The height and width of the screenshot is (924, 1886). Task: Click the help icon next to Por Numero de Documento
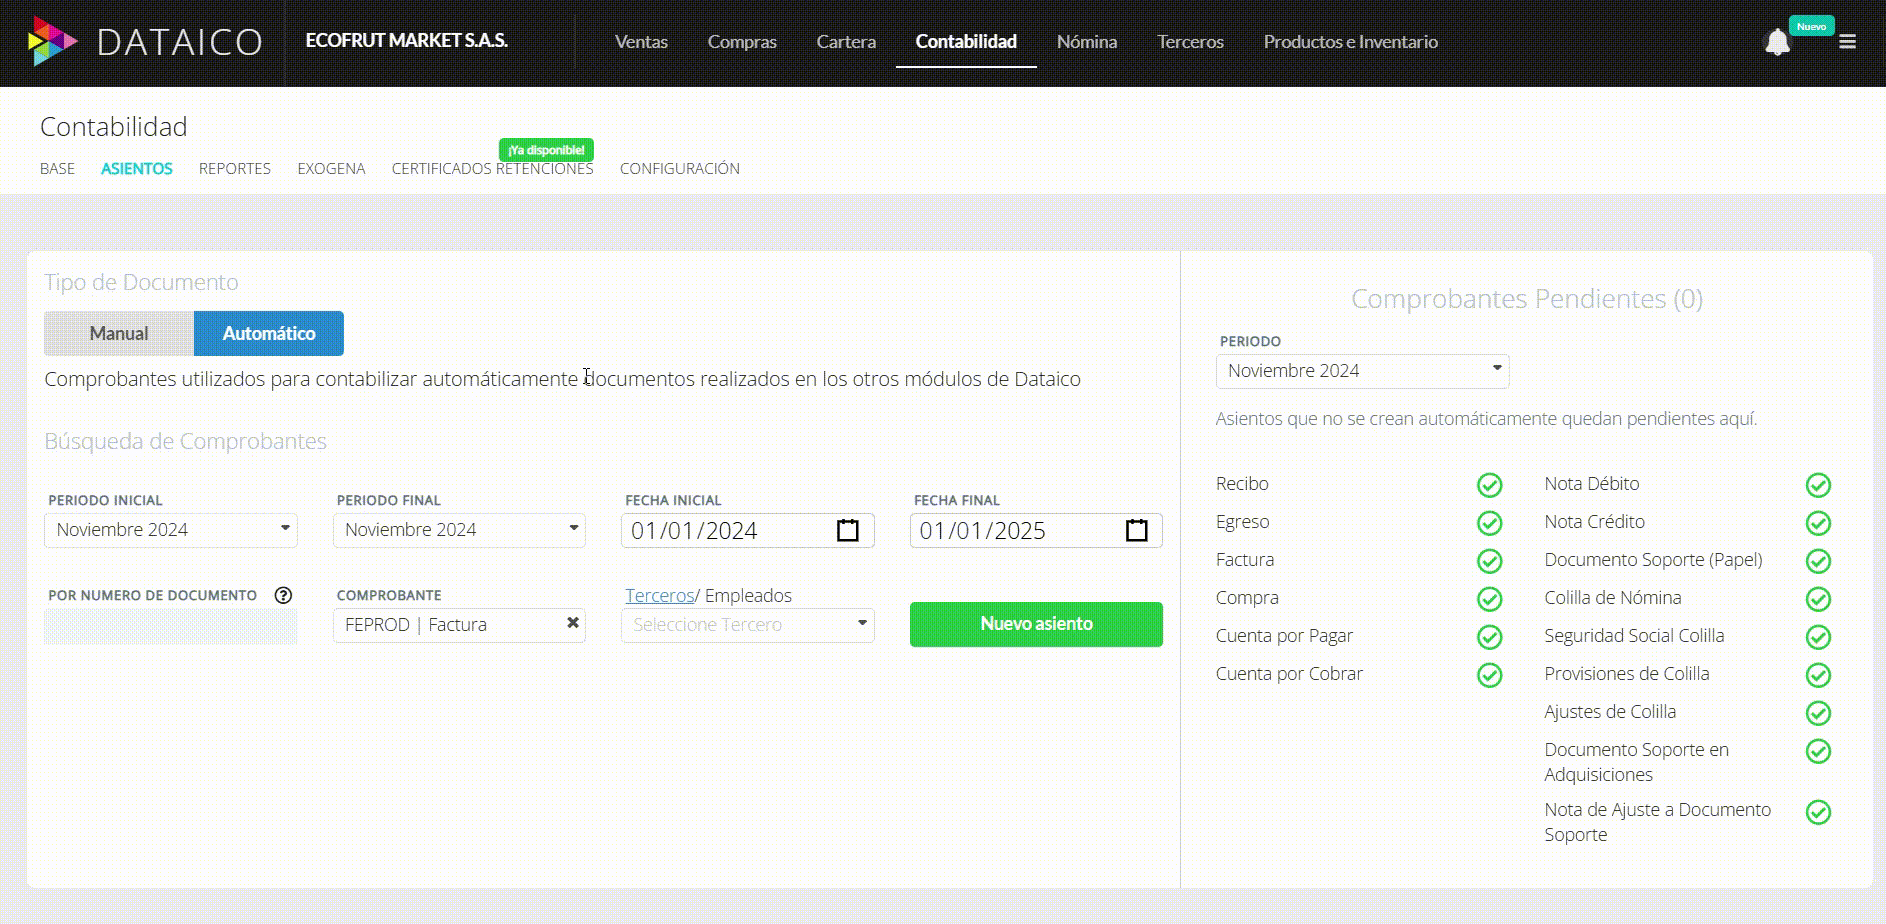click(284, 595)
